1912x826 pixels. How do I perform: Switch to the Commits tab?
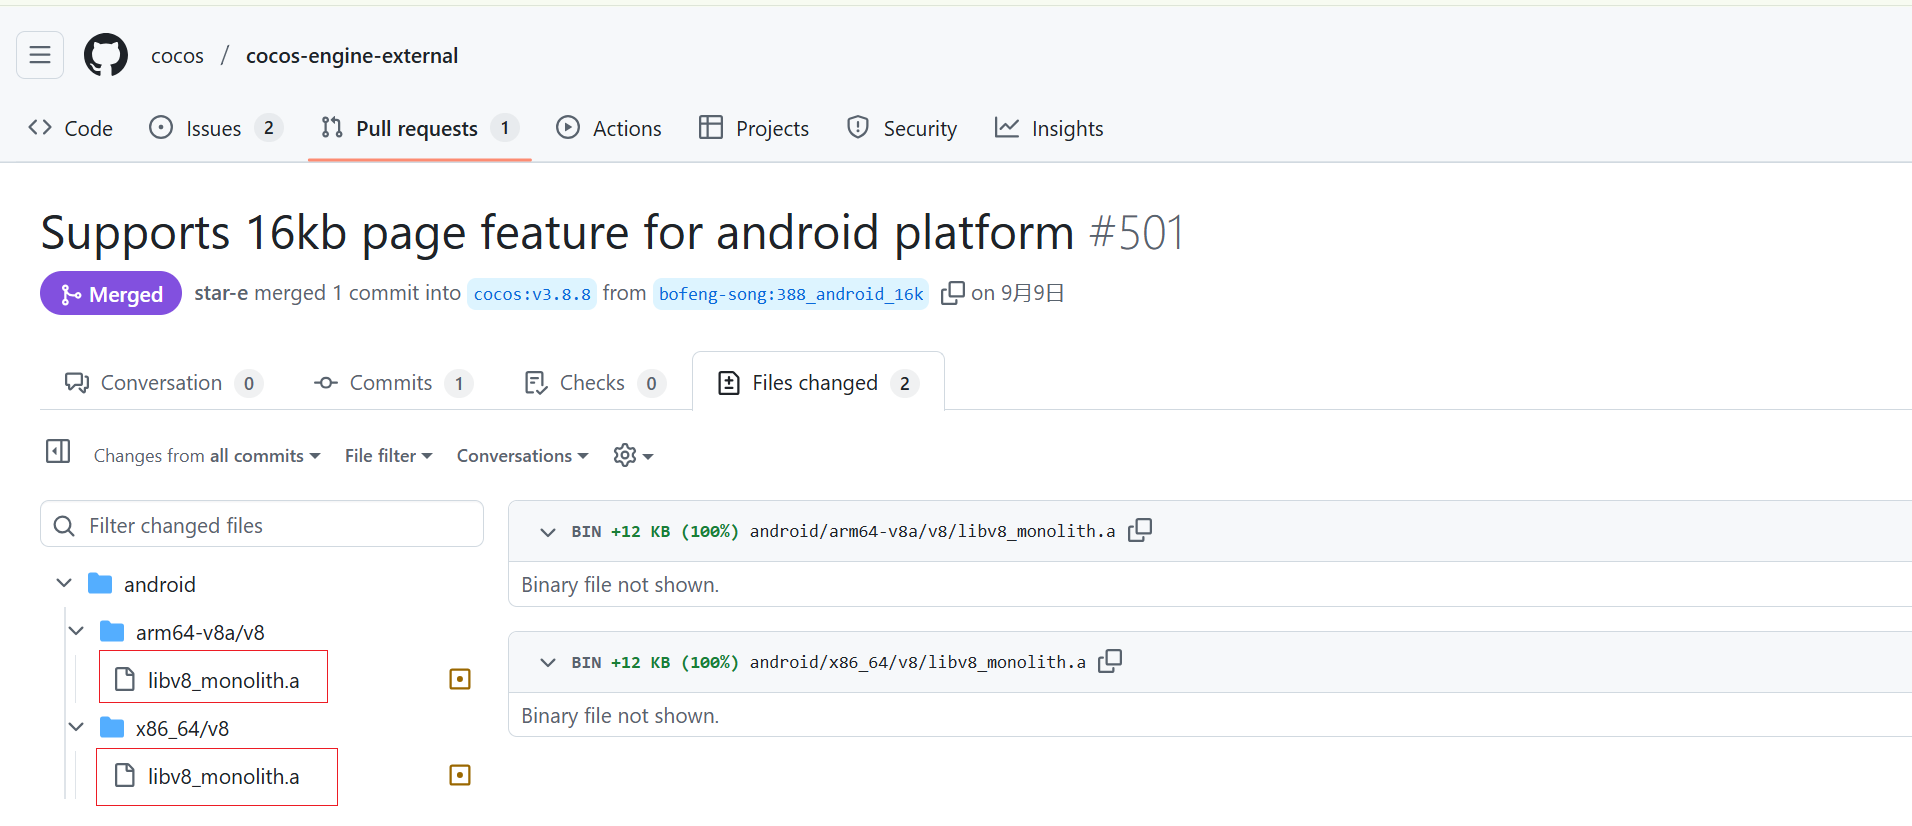click(x=391, y=383)
